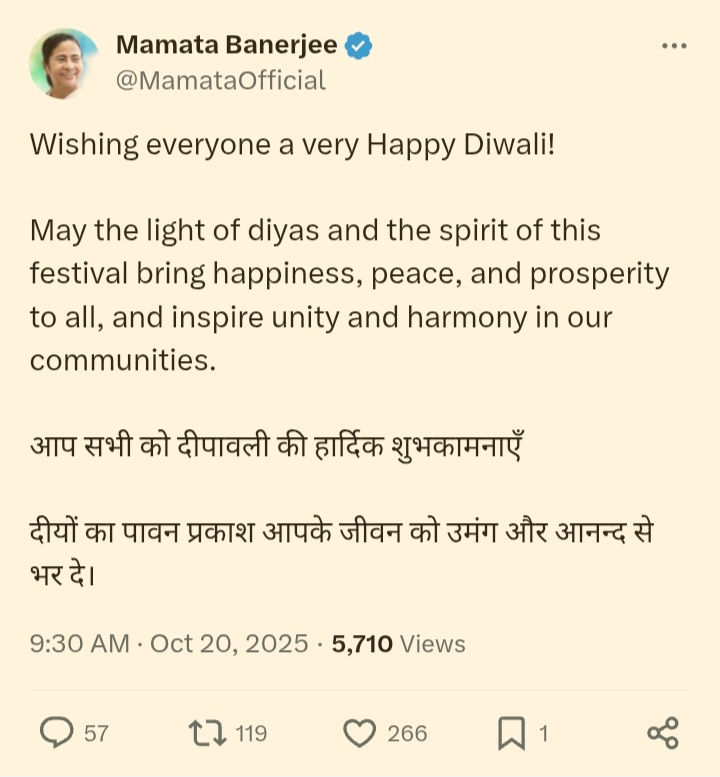Click the 57 replies count
This screenshot has height=777, width=720.
pos(96,734)
